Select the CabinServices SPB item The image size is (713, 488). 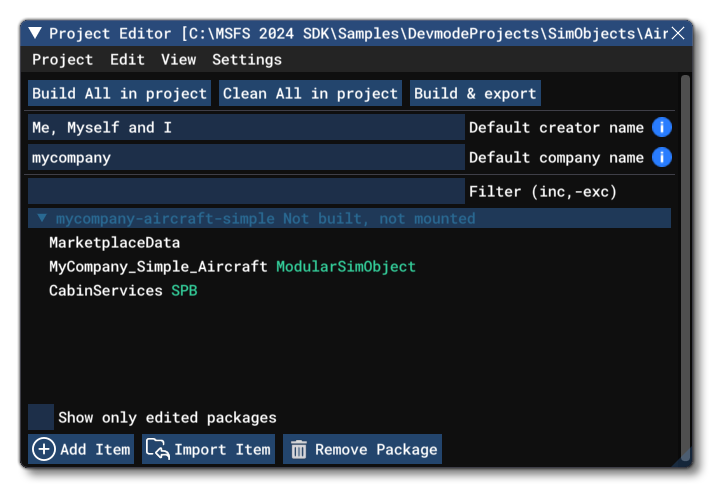123,291
